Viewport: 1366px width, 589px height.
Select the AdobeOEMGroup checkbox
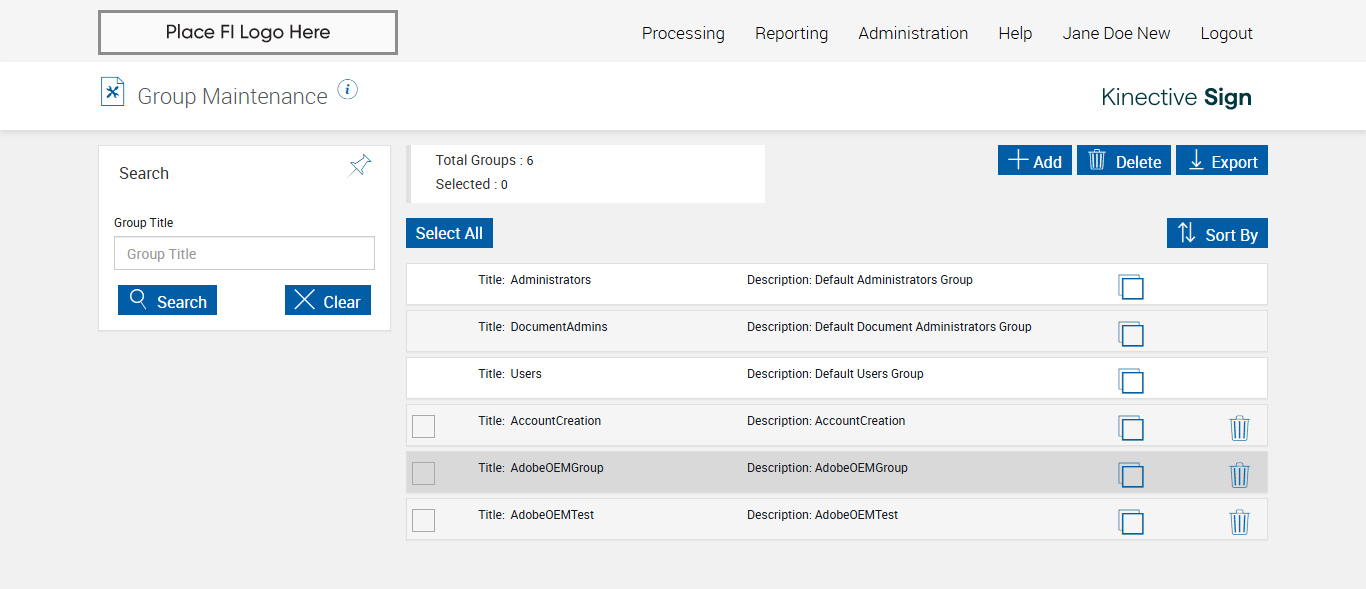[424, 473]
